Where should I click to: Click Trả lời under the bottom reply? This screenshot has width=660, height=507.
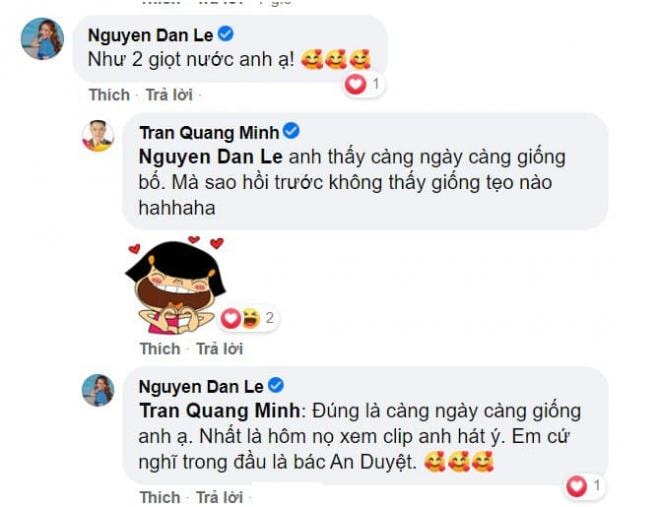220,497
